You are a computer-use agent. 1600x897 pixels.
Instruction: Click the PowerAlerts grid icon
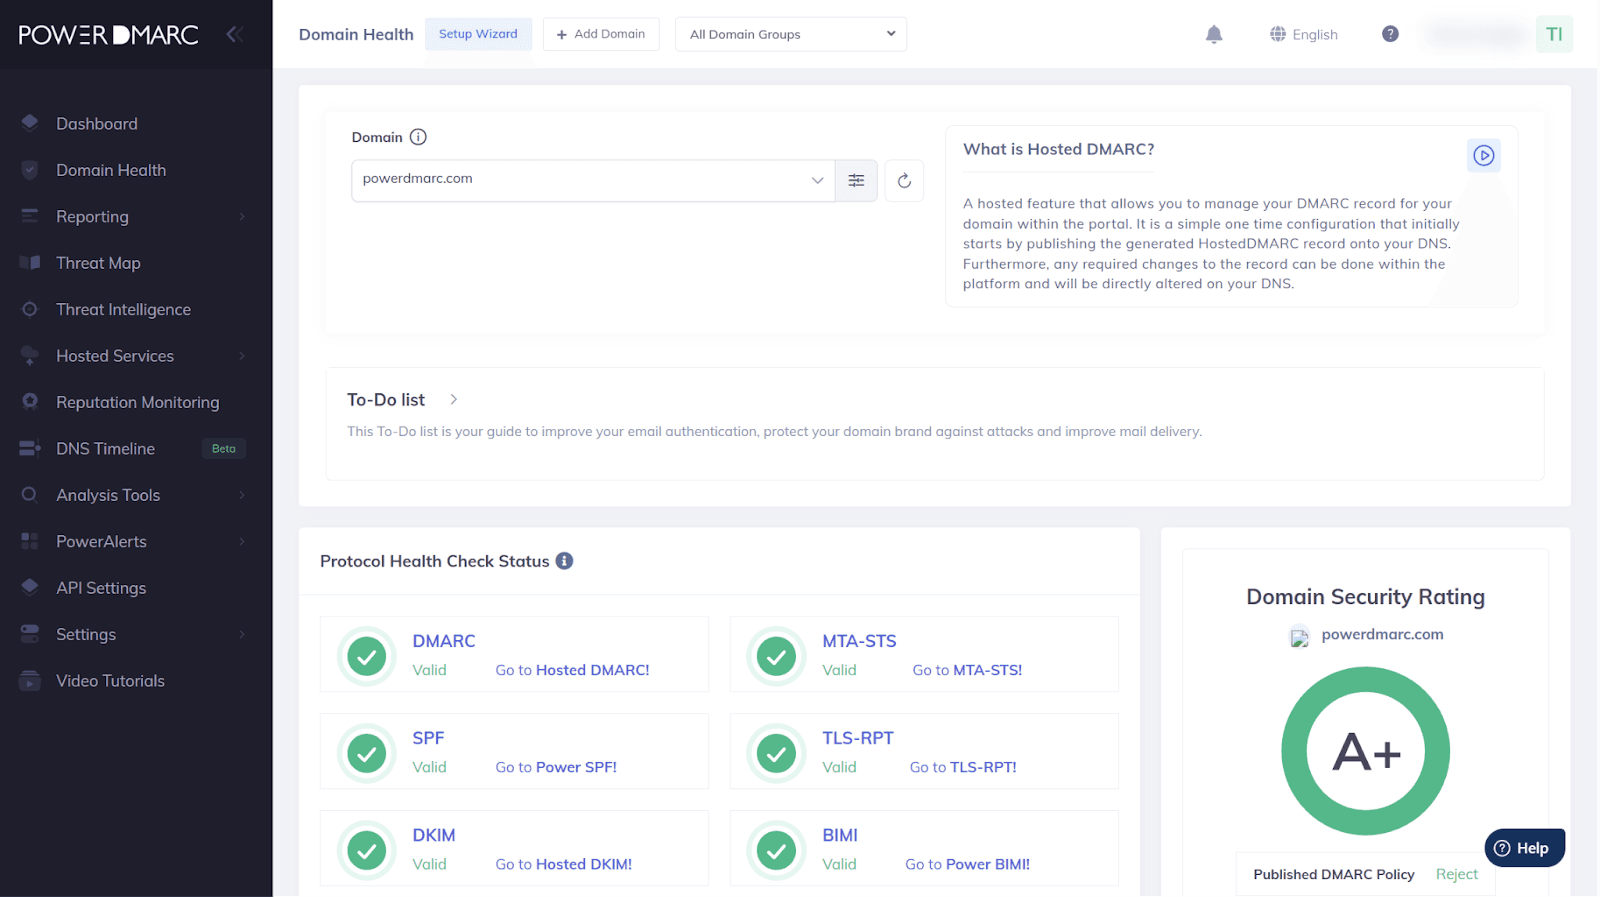tap(30, 541)
